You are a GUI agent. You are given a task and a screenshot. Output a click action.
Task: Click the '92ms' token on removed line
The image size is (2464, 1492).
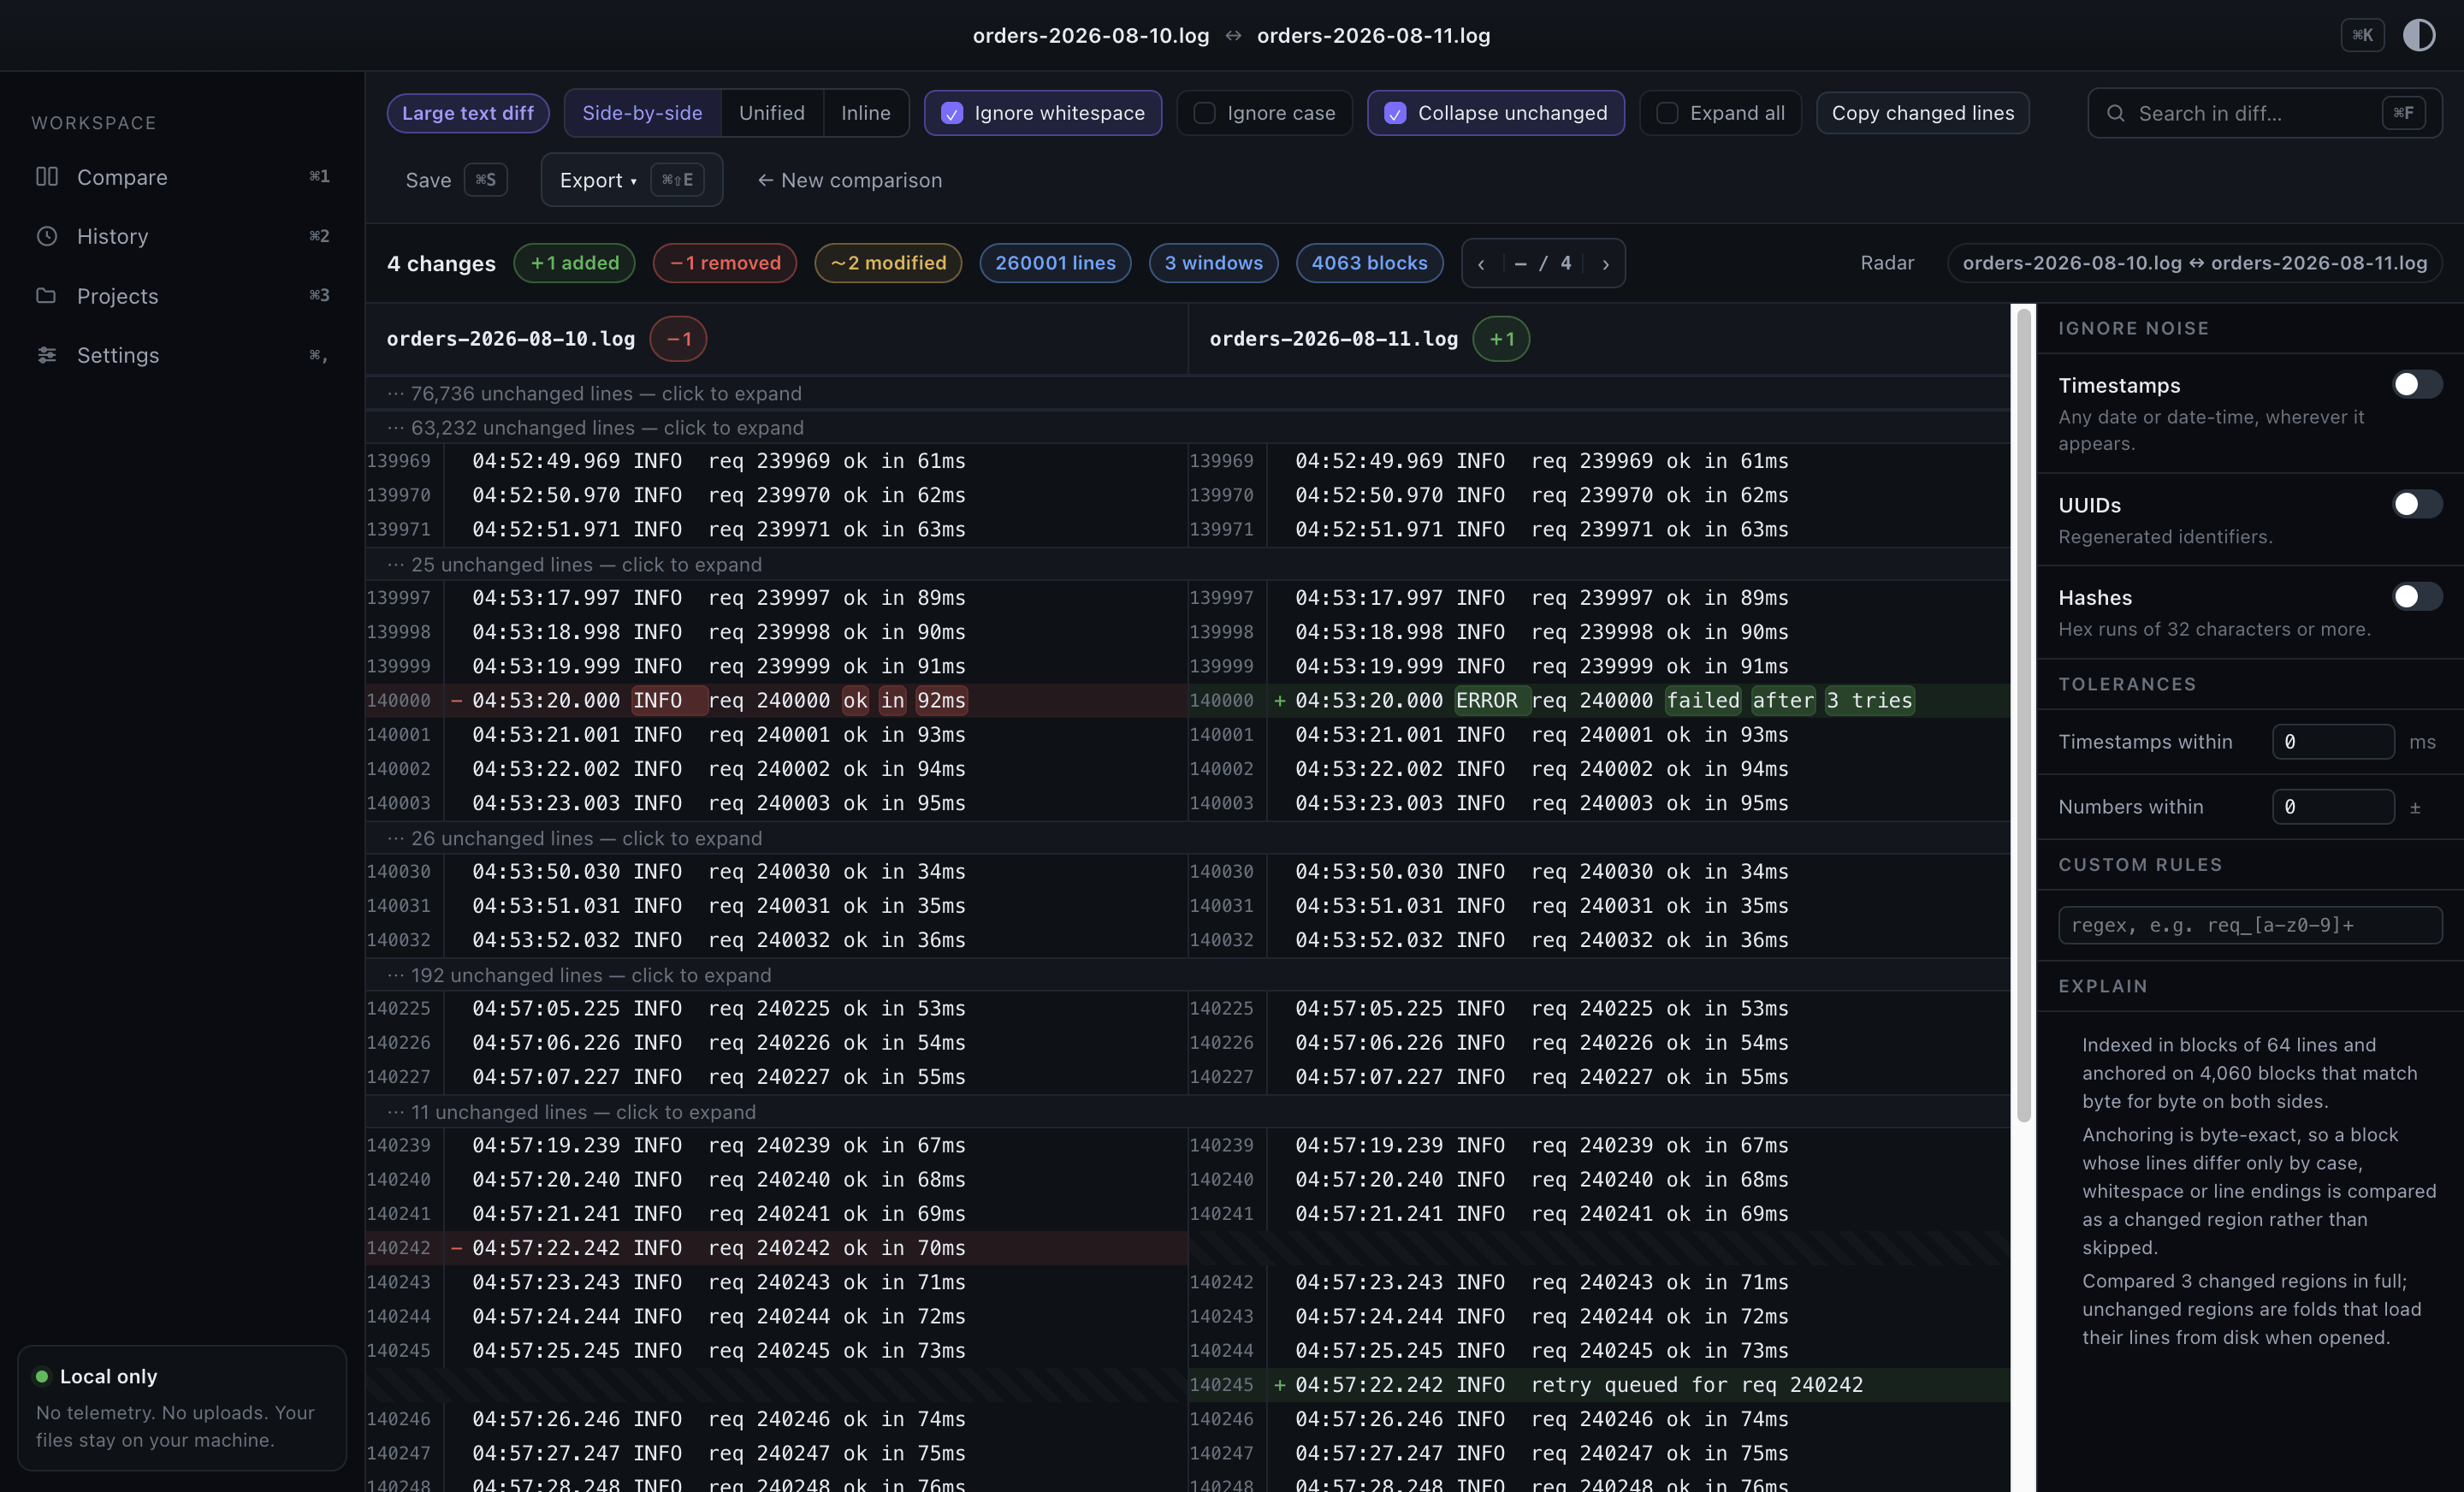pos(941,701)
